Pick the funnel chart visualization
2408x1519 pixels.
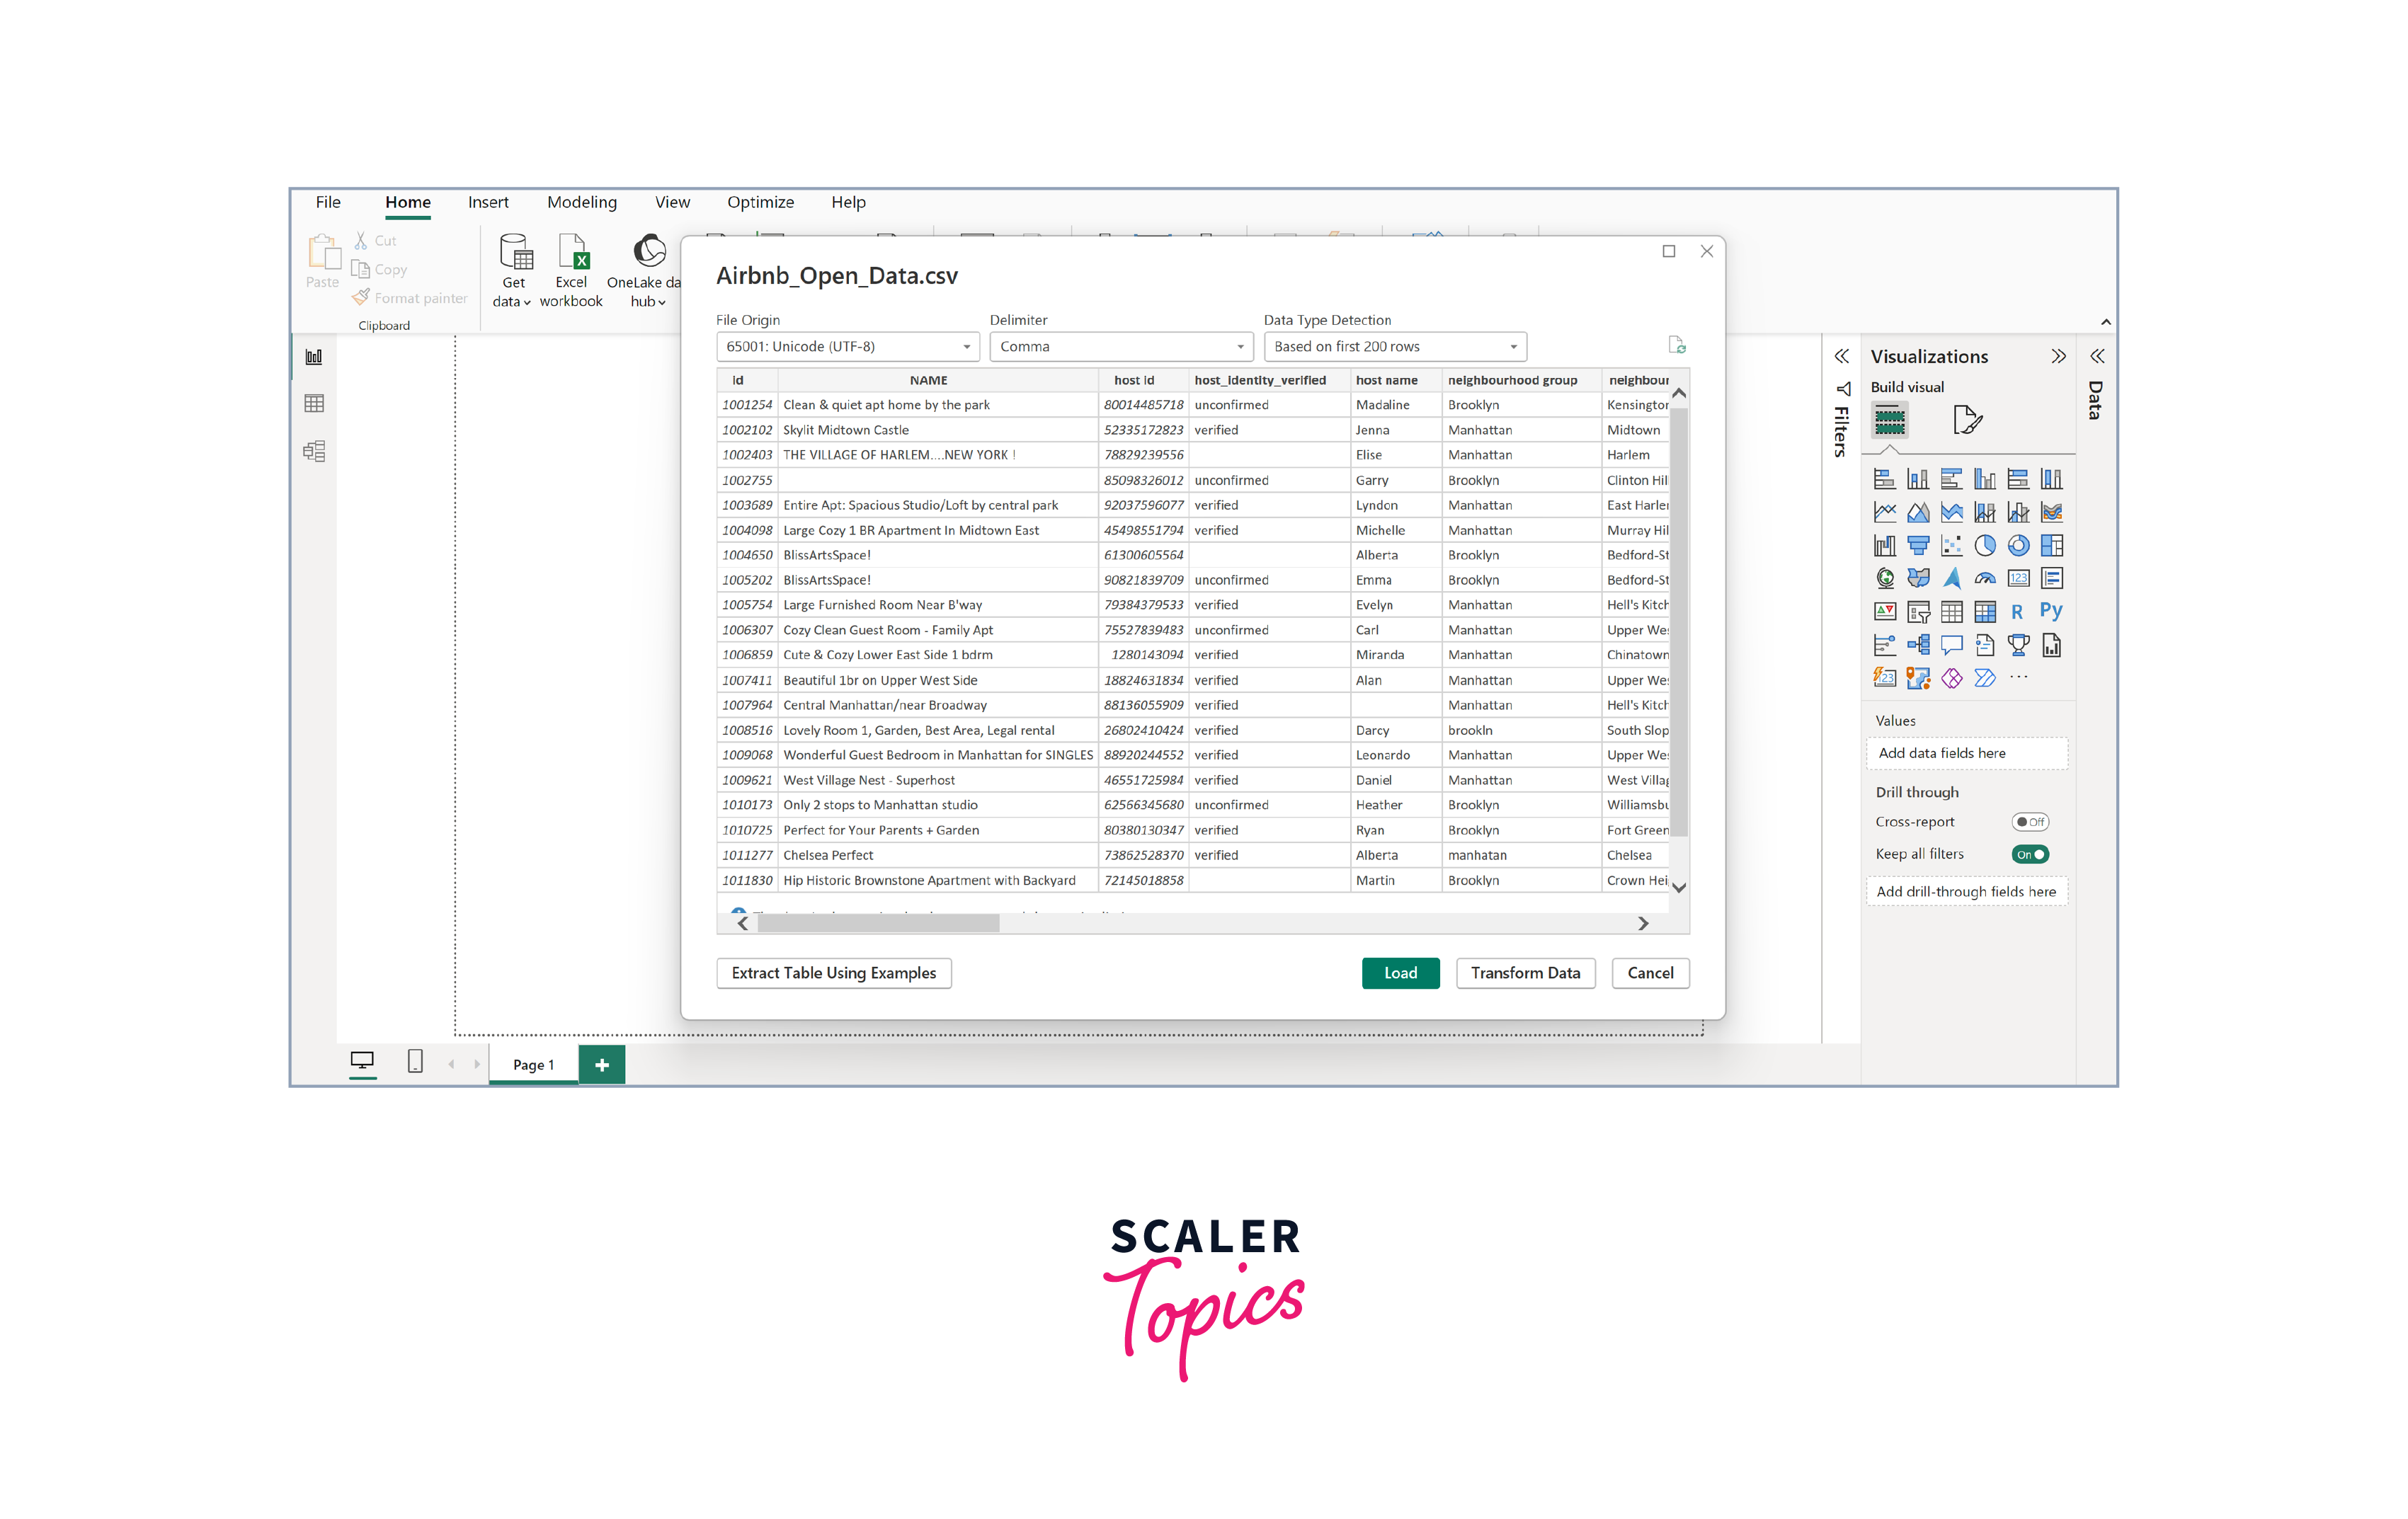[x=1917, y=545]
